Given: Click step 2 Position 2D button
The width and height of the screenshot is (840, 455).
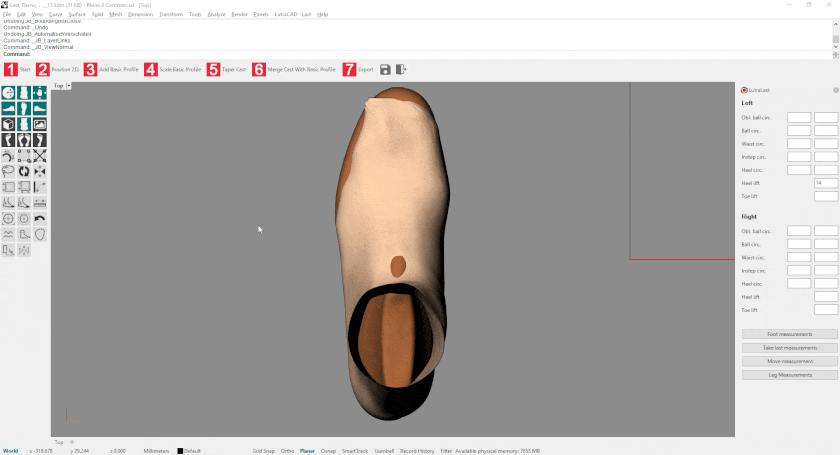Looking at the screenshot, I should point(57,70).
